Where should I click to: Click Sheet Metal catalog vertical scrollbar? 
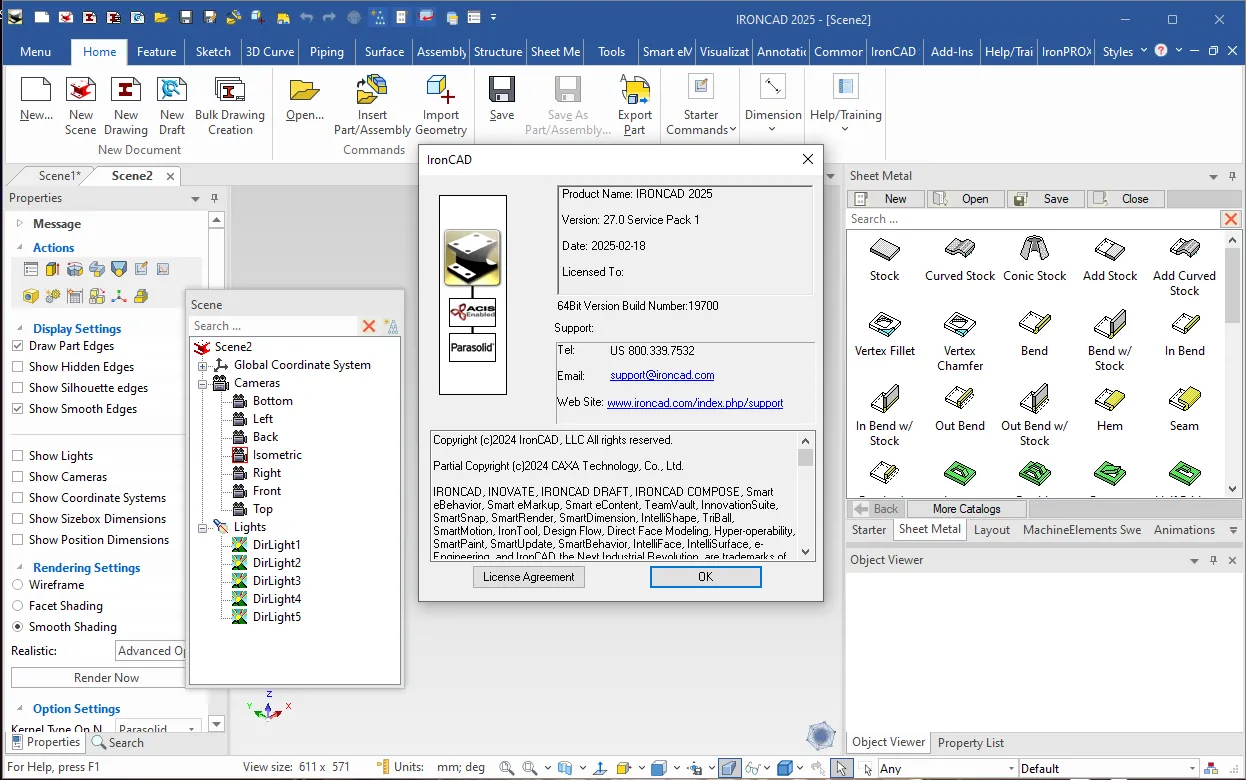tap(1233, 363)
